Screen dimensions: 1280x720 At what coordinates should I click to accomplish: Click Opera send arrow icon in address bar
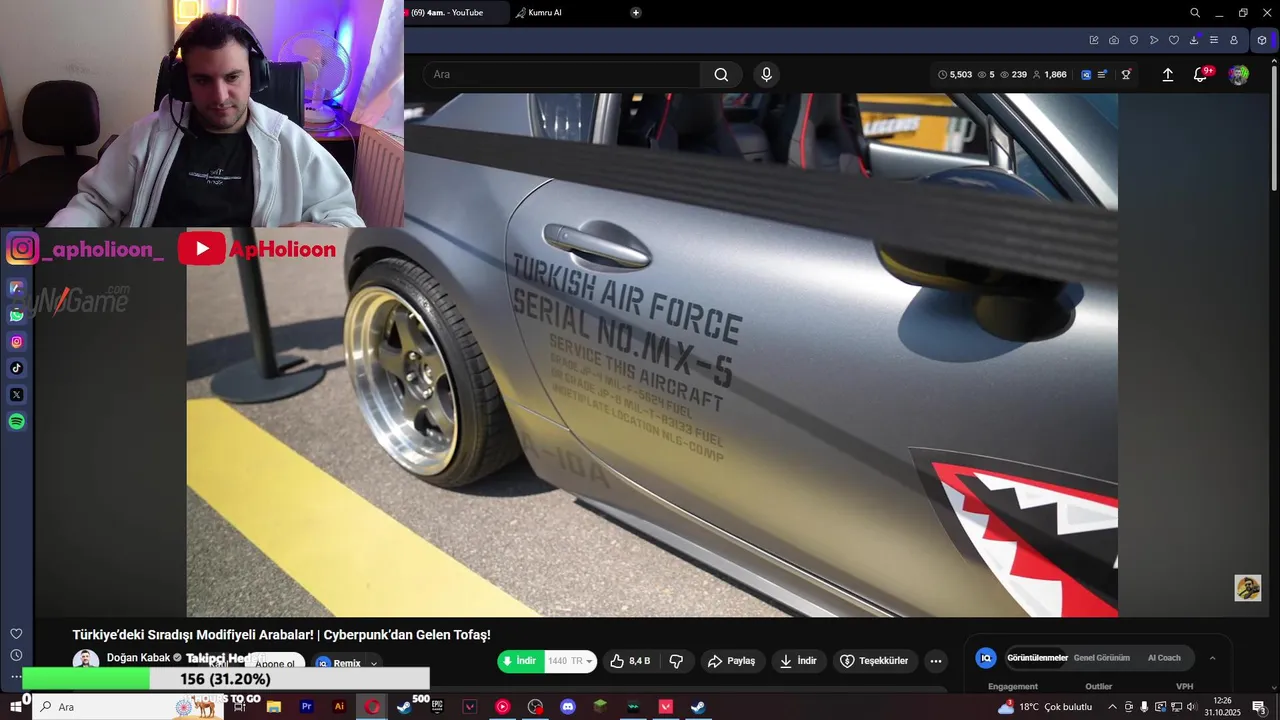tap(1154, 40)
